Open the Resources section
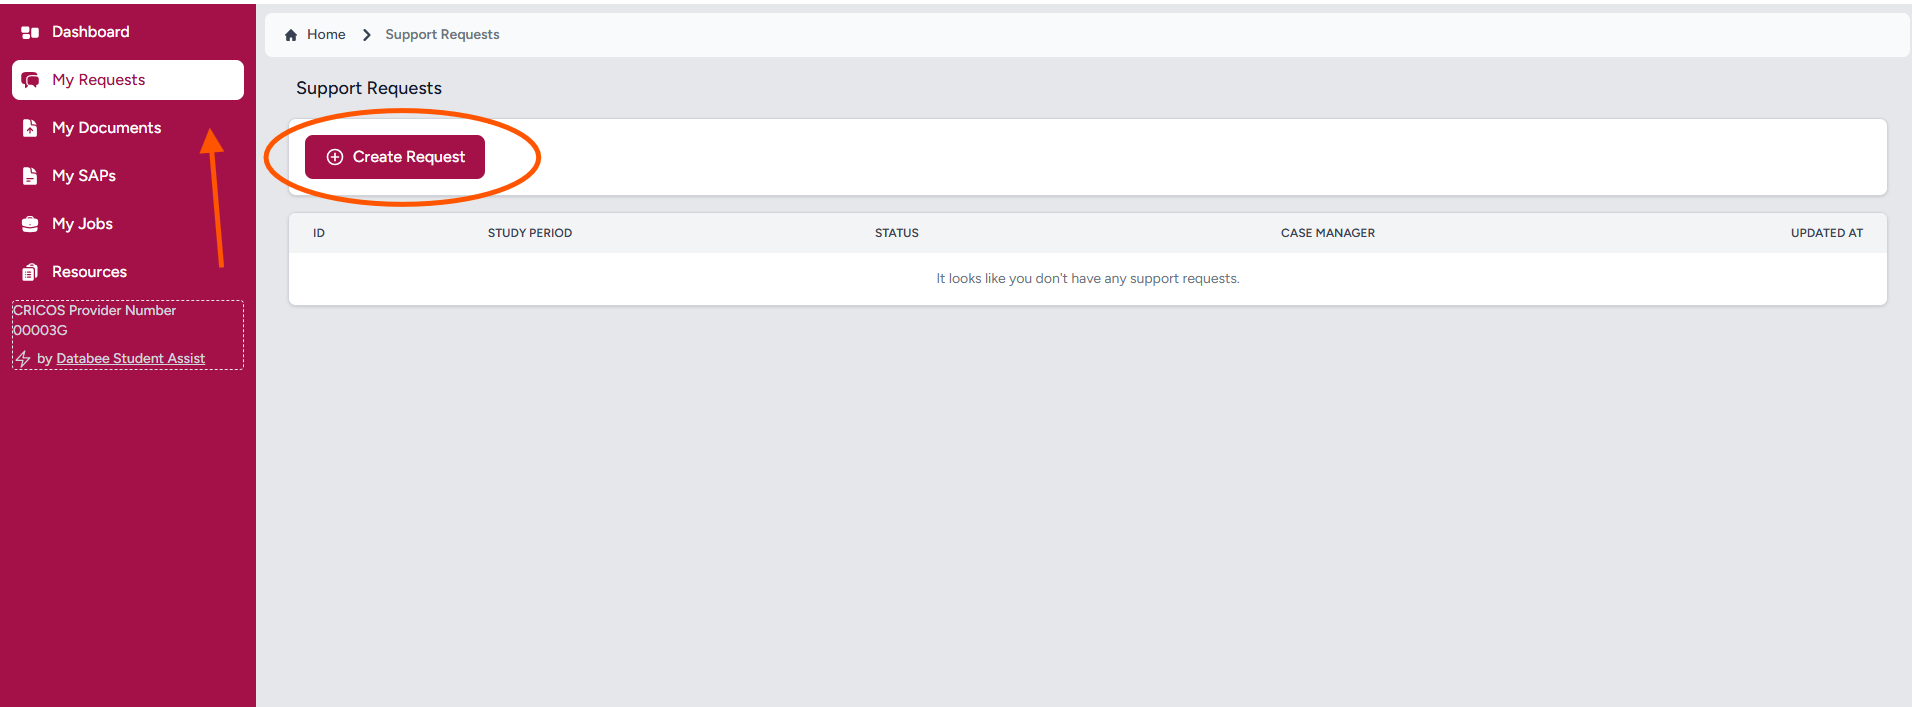 coord(128,272)
